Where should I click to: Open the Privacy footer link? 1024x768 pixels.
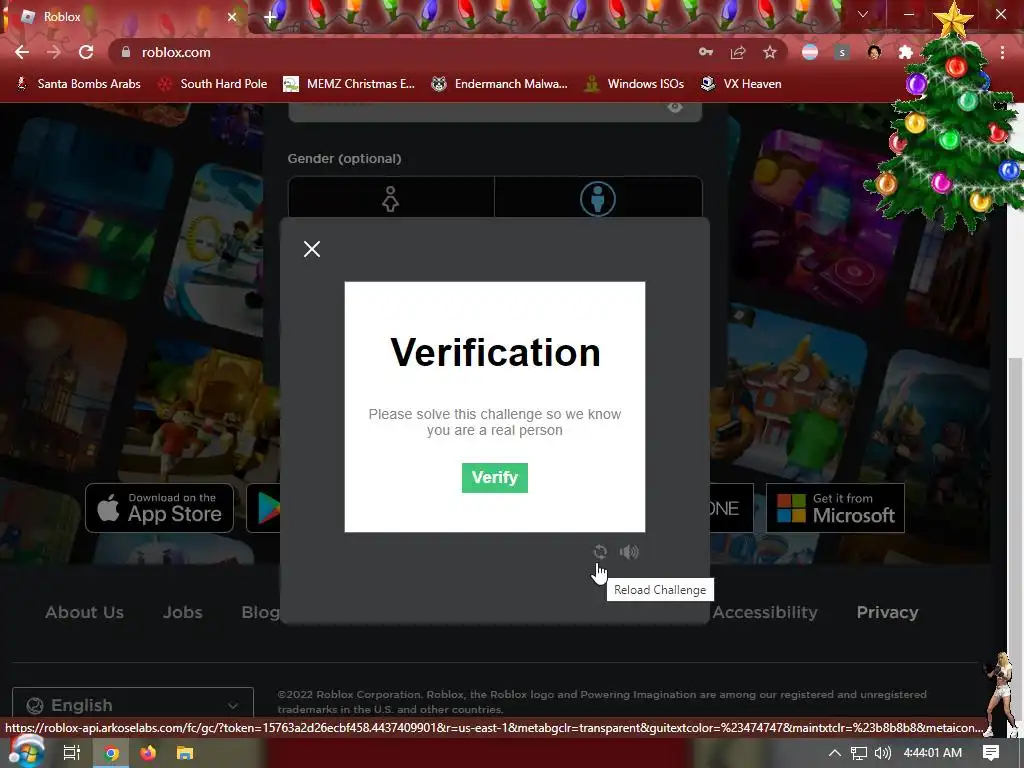pos(887,612)
